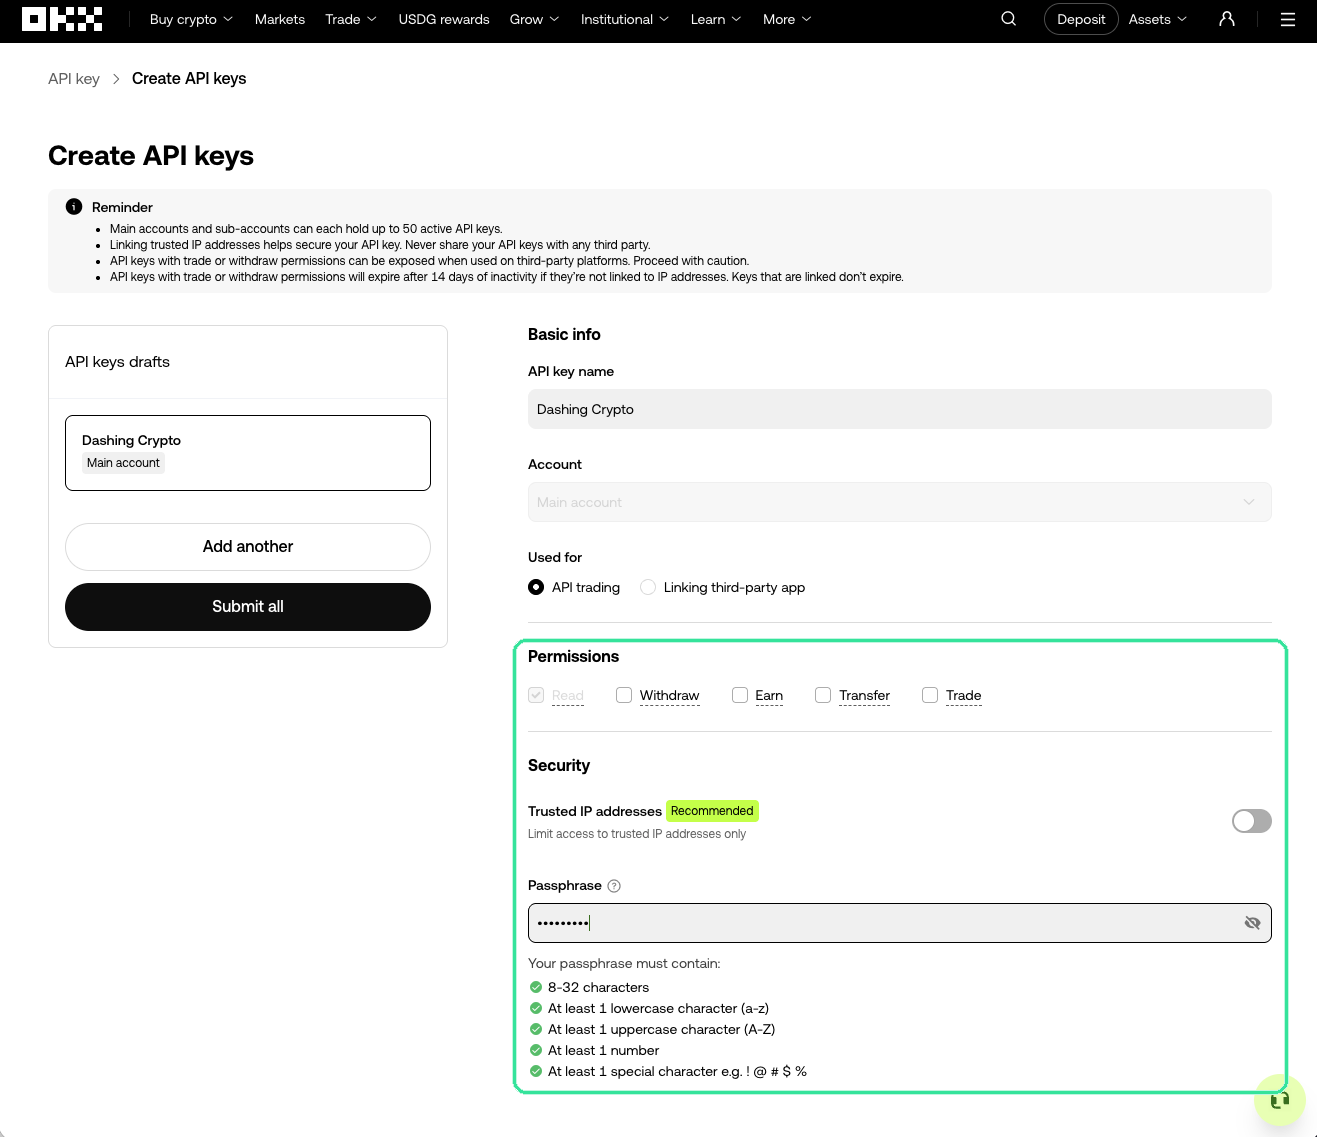Expand the Grow dropdown menu
Screen dimensions: 1317x1137
(x=535, y=19)
